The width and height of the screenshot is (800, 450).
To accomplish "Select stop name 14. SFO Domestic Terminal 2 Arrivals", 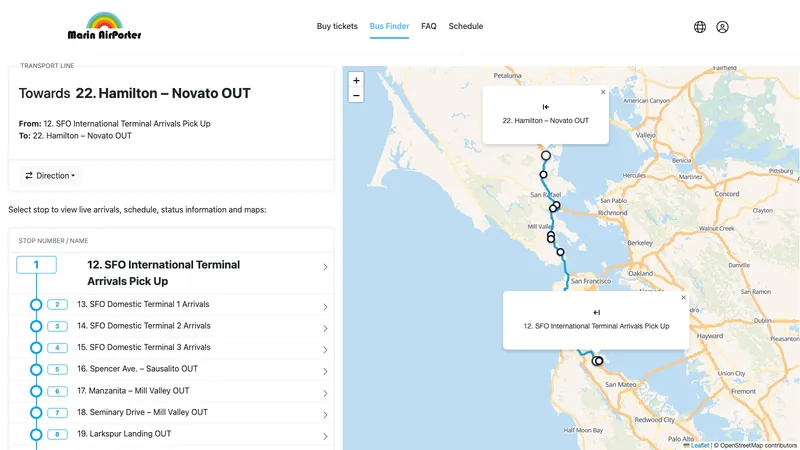I will click(x=143, y=326).
